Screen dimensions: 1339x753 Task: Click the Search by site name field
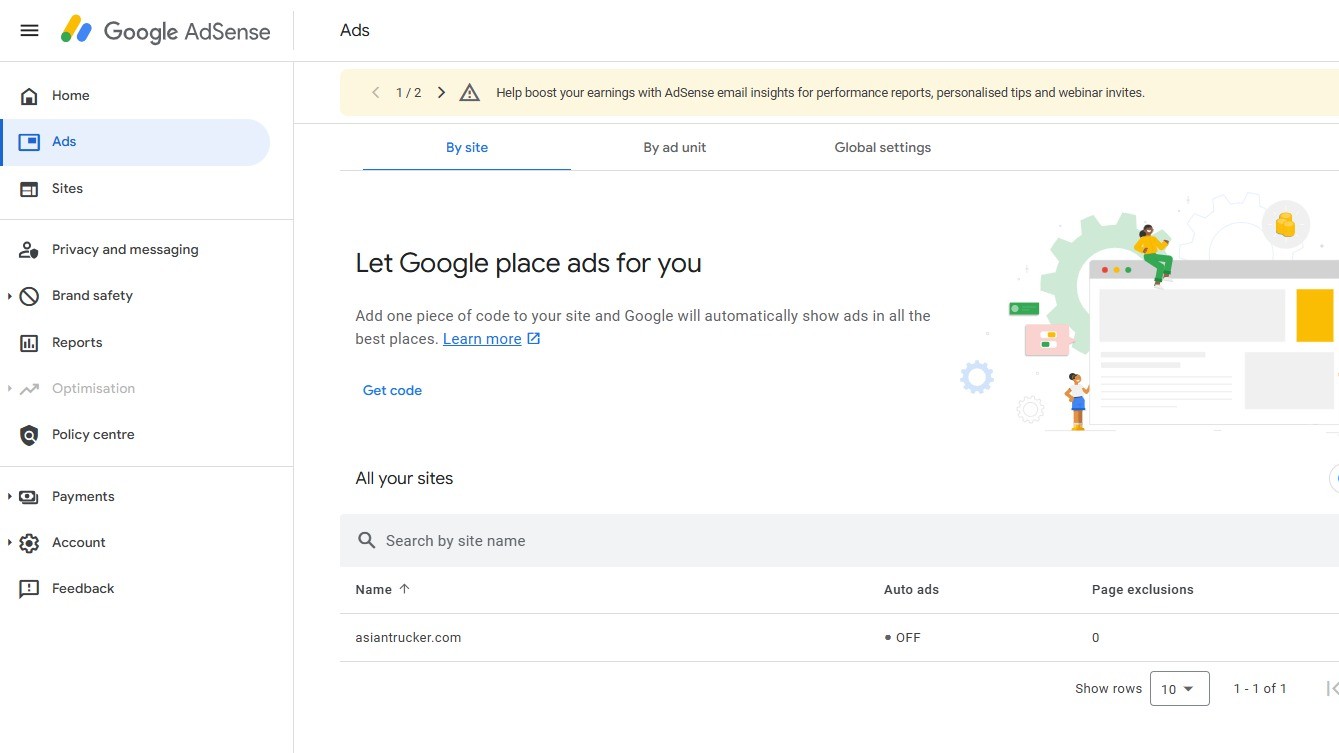coord(839,541)
